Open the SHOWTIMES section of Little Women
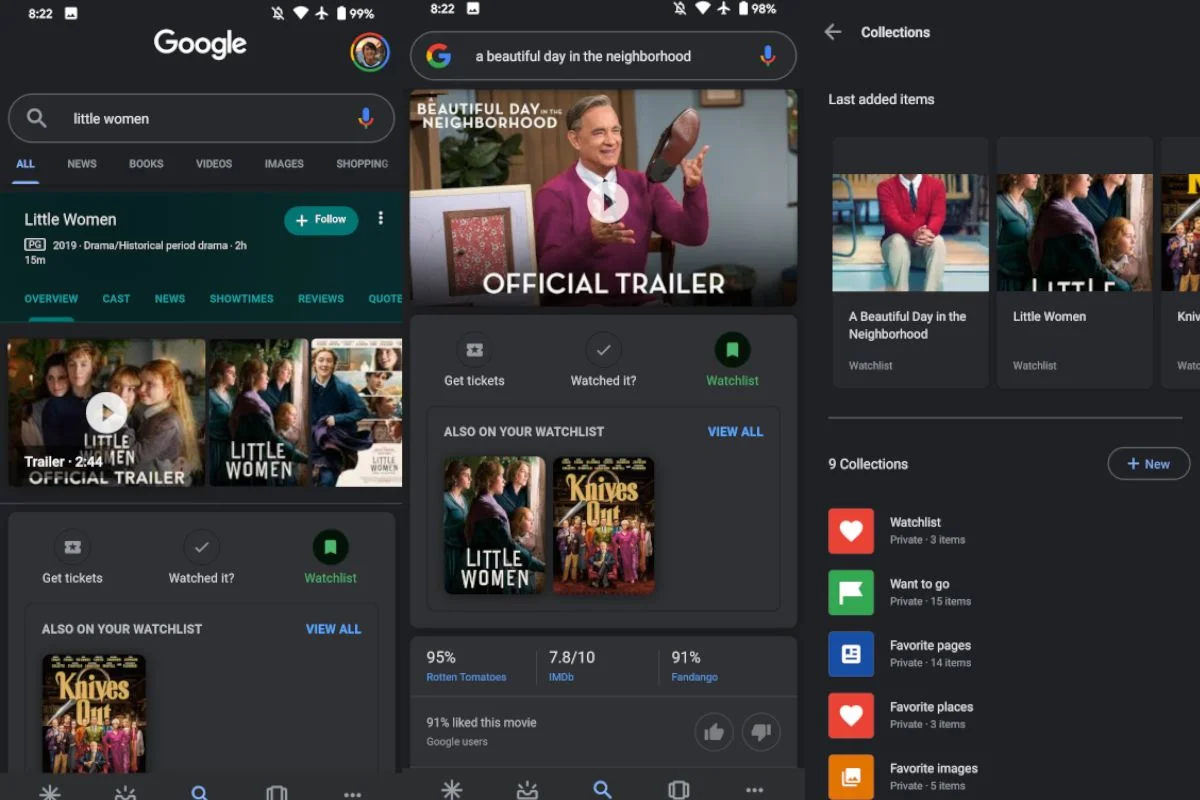 (x=241, y=299)
